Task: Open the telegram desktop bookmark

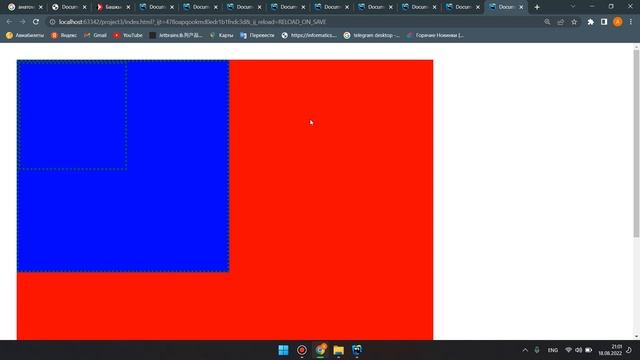Action: tap(372, 36)
